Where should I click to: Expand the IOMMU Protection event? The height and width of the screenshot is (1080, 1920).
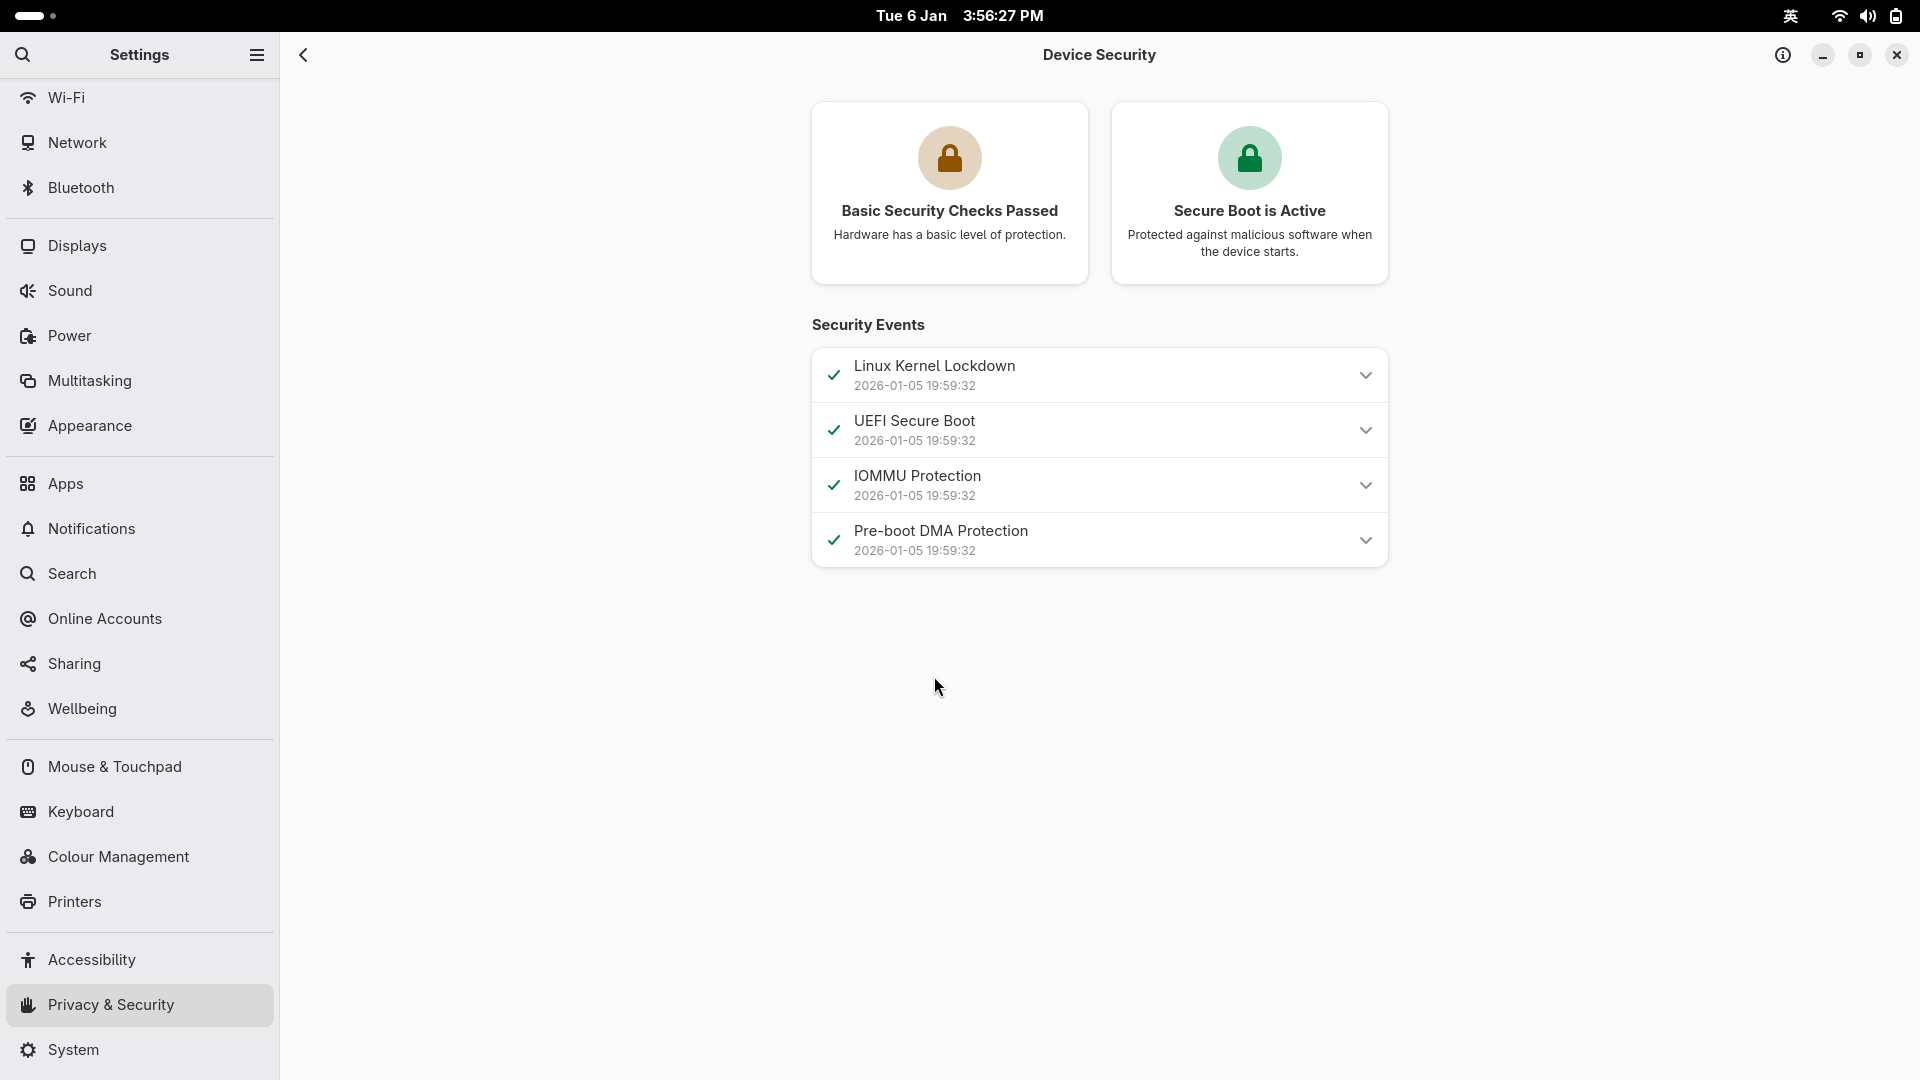coord(1365,485)
